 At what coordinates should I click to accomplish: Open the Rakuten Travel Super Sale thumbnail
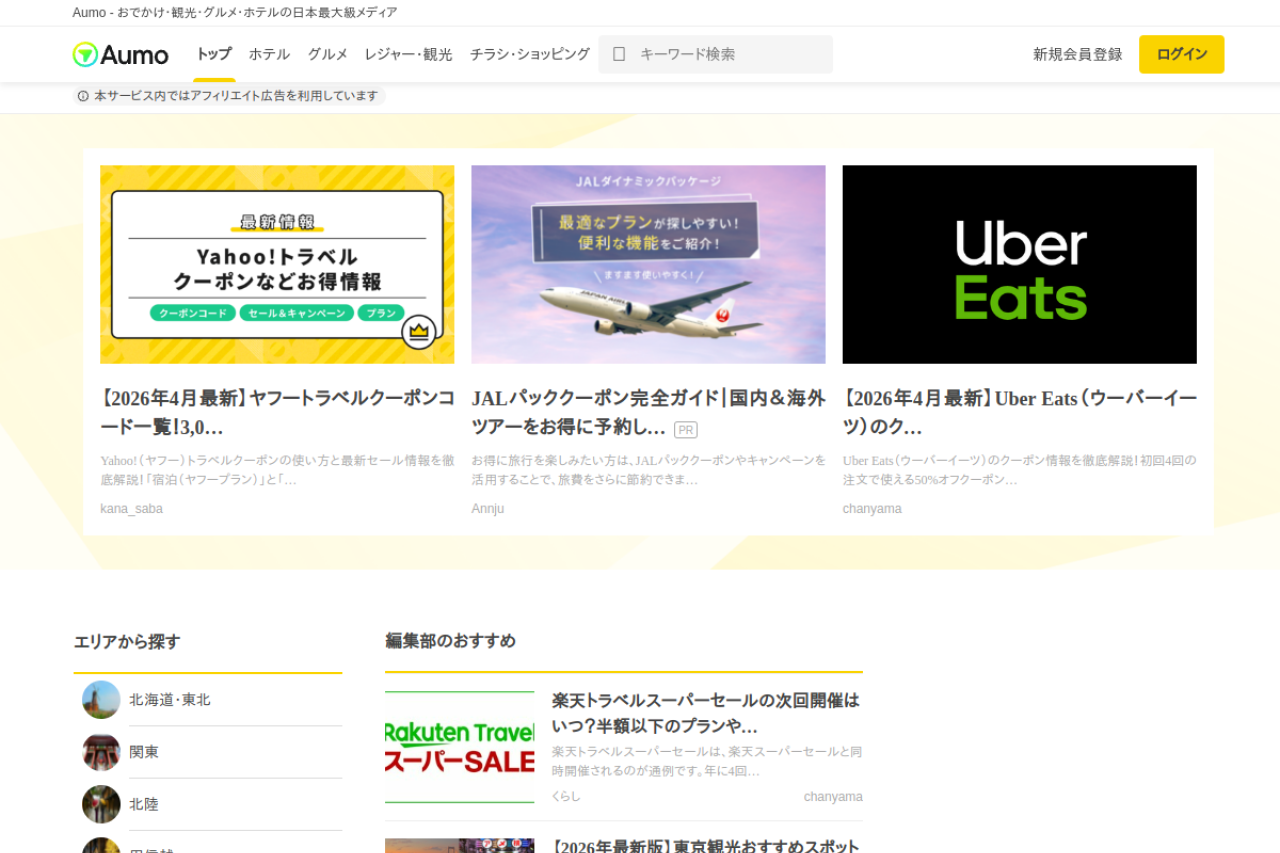click(x=460, y=747)
